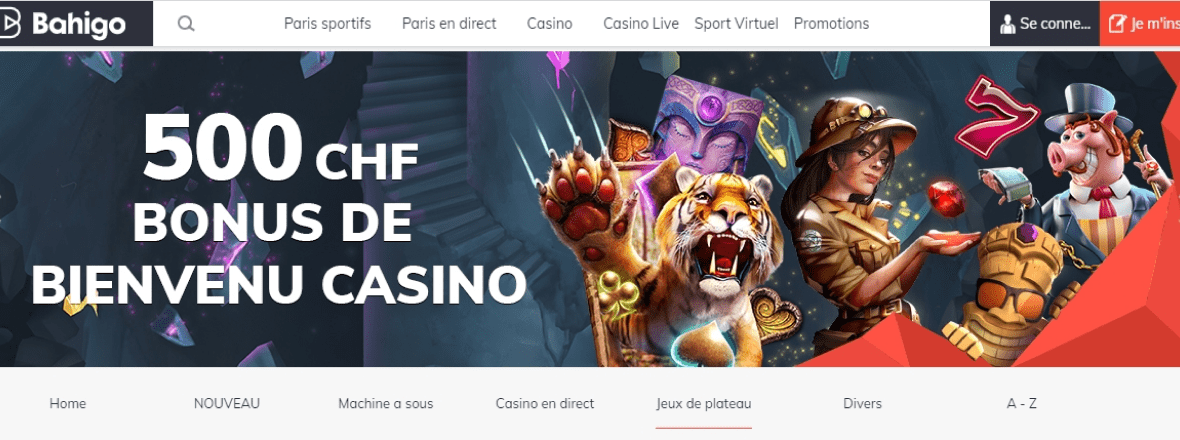Click the Bahigo logo icon
1180x440 pixels.
10,25
